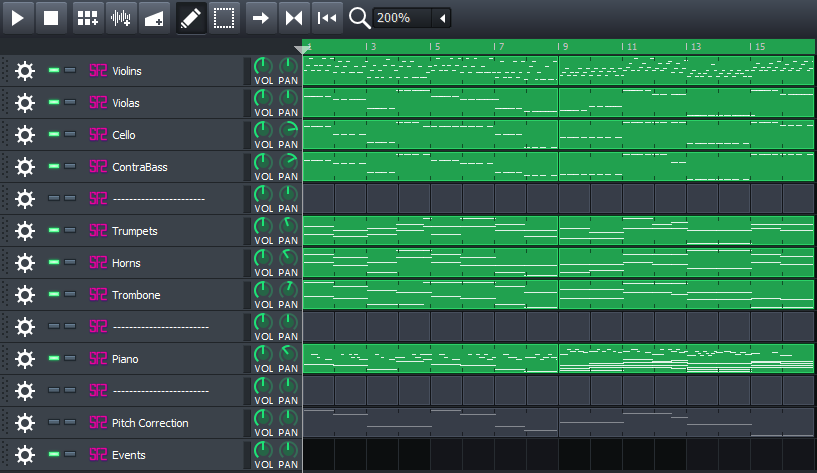Open the Events track gear menu
The width and height of the screenshot is (817, 473).
pos(24,455)
